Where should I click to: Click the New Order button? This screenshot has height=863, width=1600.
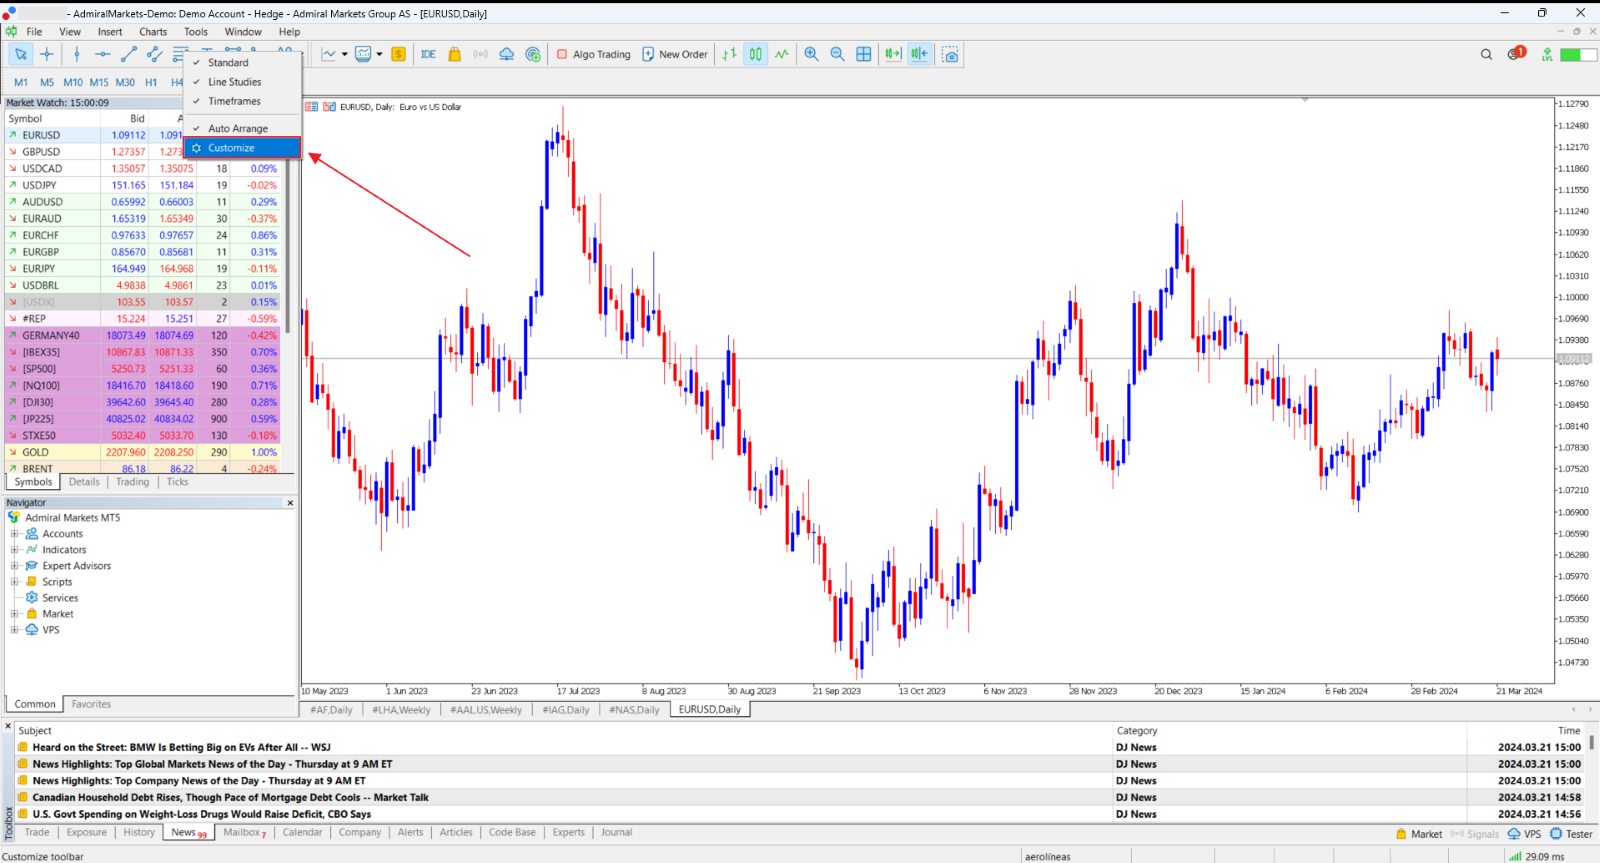[675, 54]
